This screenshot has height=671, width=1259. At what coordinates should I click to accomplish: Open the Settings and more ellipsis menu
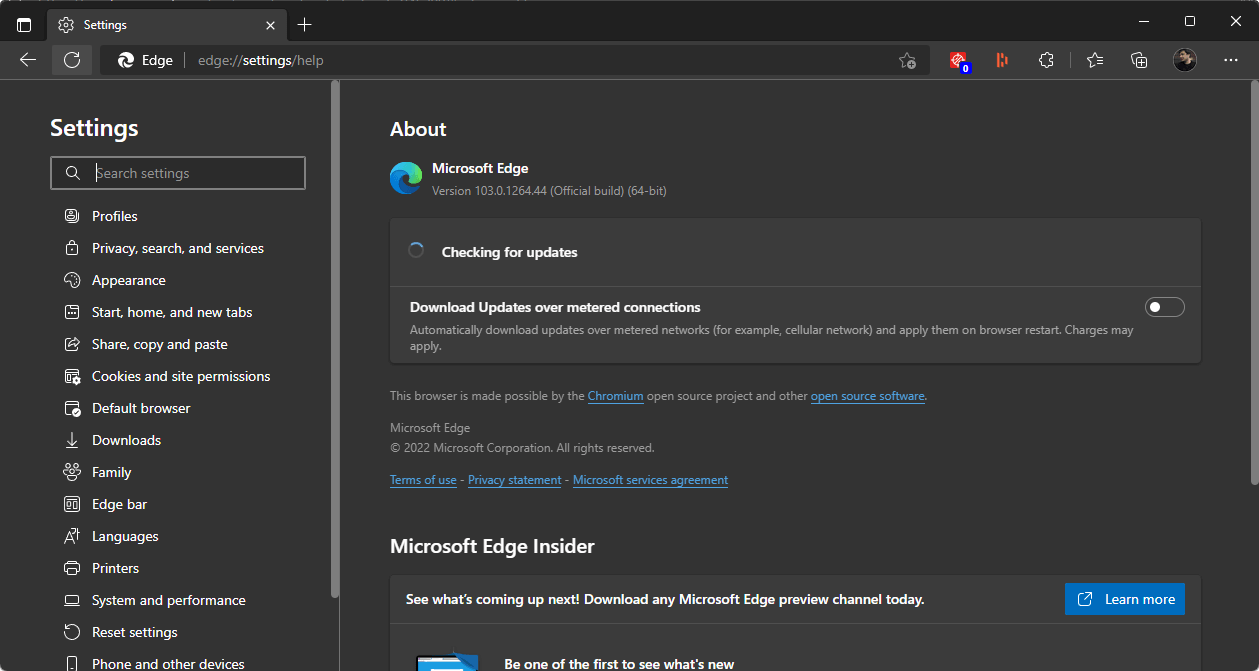[x=1231, y=60]
